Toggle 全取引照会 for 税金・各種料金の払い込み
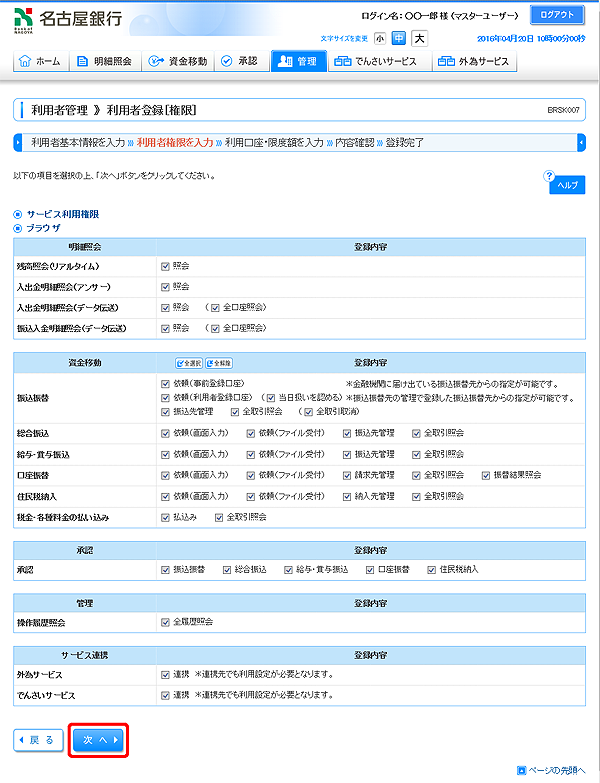The image size is (600, 783). tap(219, 517)
